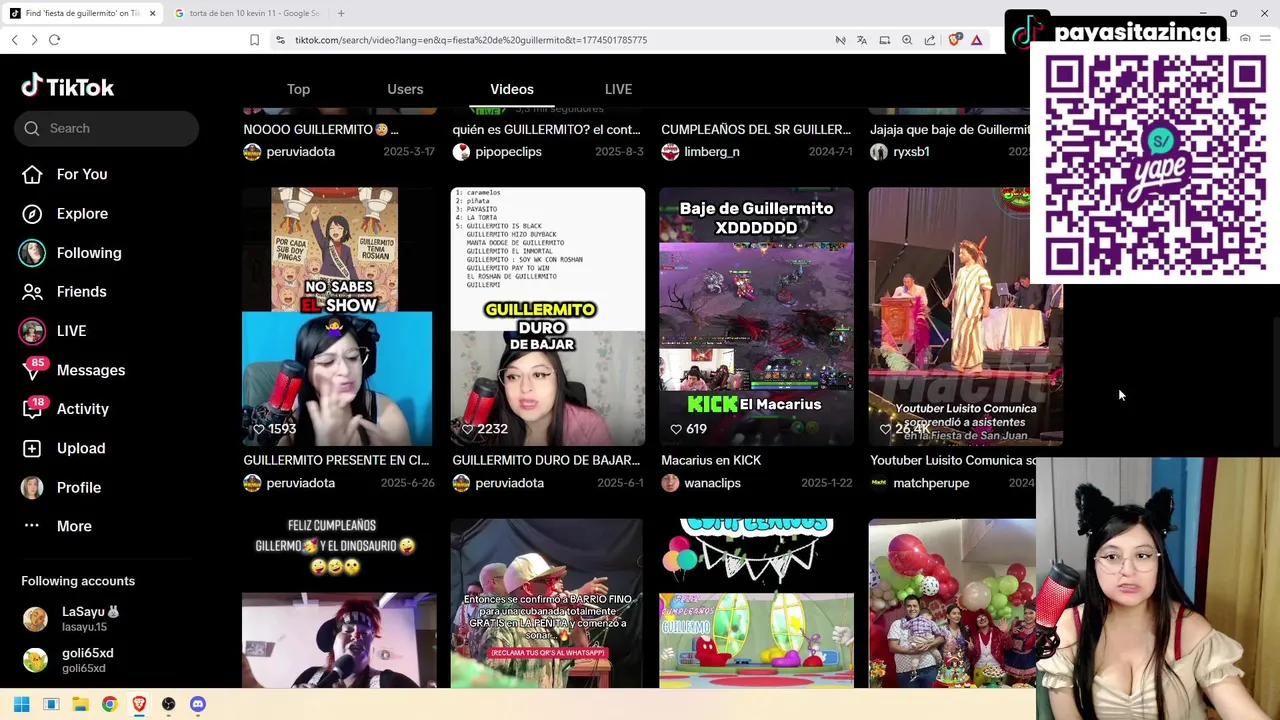Open the LIVE sidebar icon
Viewport: 1280px width, 720px height.
click(32, 331)
